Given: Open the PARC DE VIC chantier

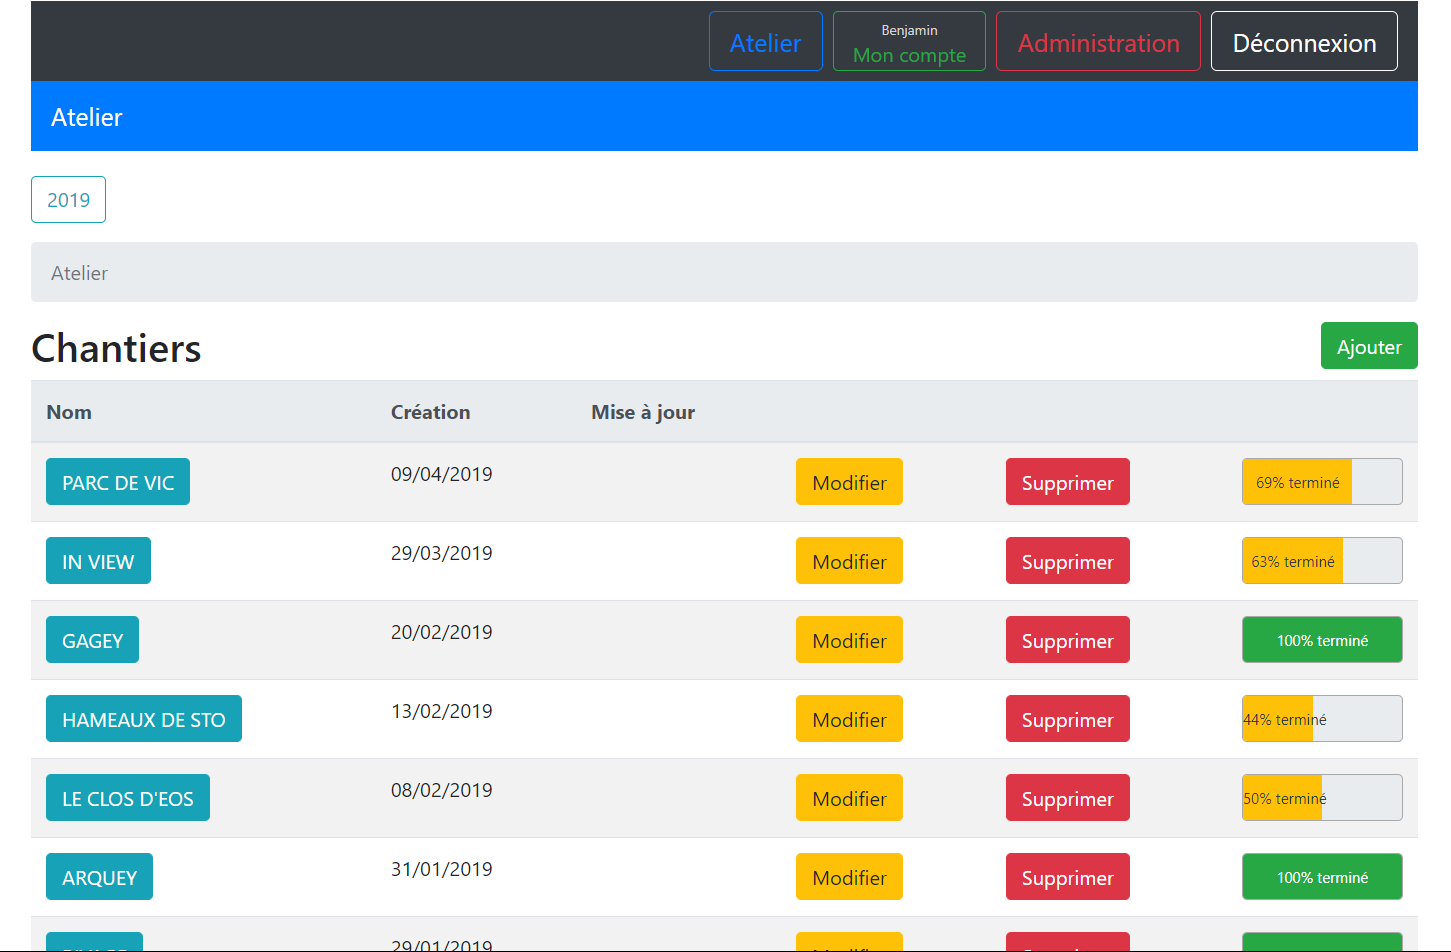Looking at the screenshot, I should click(x=118, y=482).
